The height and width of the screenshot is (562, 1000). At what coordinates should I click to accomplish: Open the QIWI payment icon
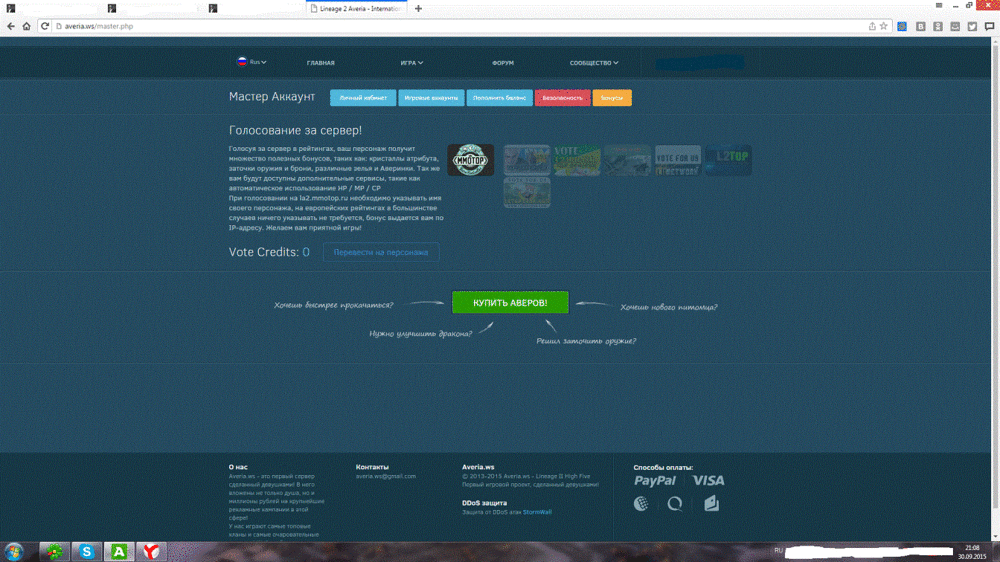click(x=675, y=504)
